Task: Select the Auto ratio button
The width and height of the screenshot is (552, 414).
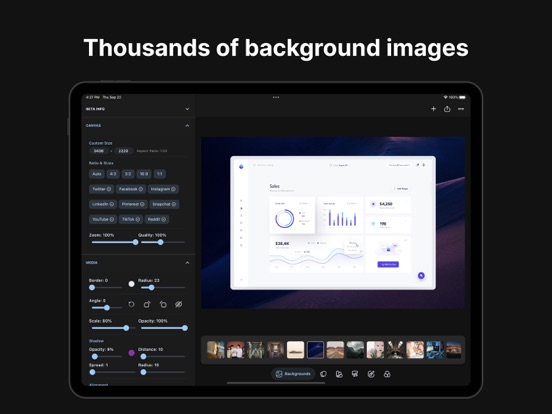Action: (97, 174)
